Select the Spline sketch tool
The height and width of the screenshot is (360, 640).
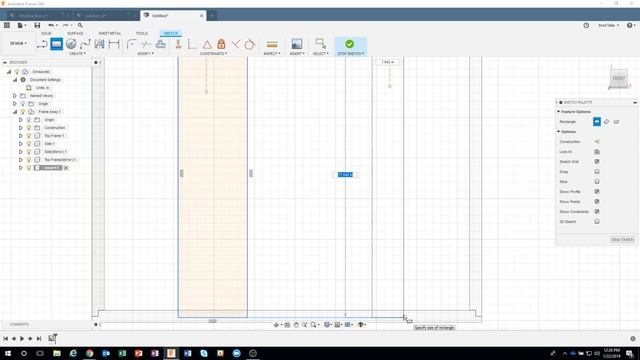[85, 44]
